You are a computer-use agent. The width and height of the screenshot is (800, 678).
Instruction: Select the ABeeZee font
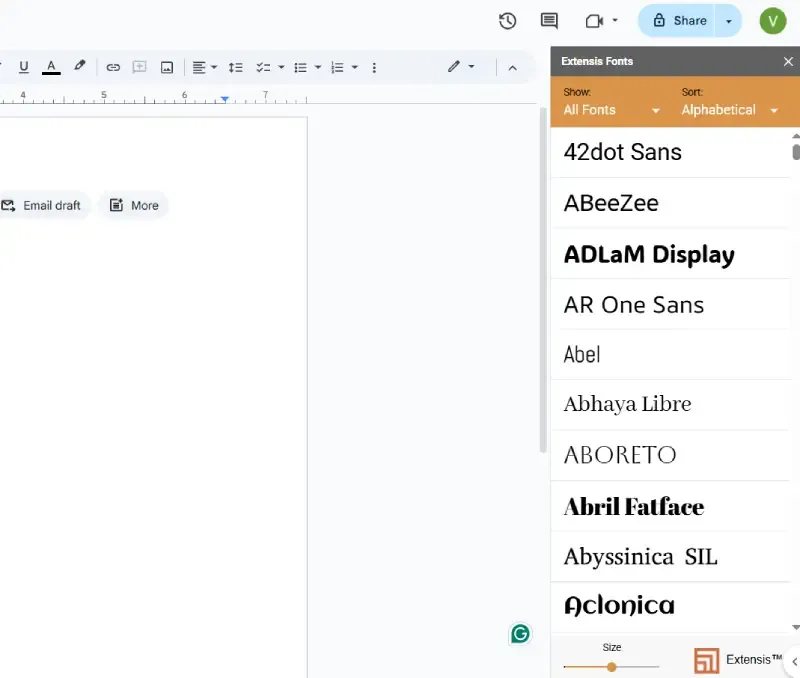point(670,203)
